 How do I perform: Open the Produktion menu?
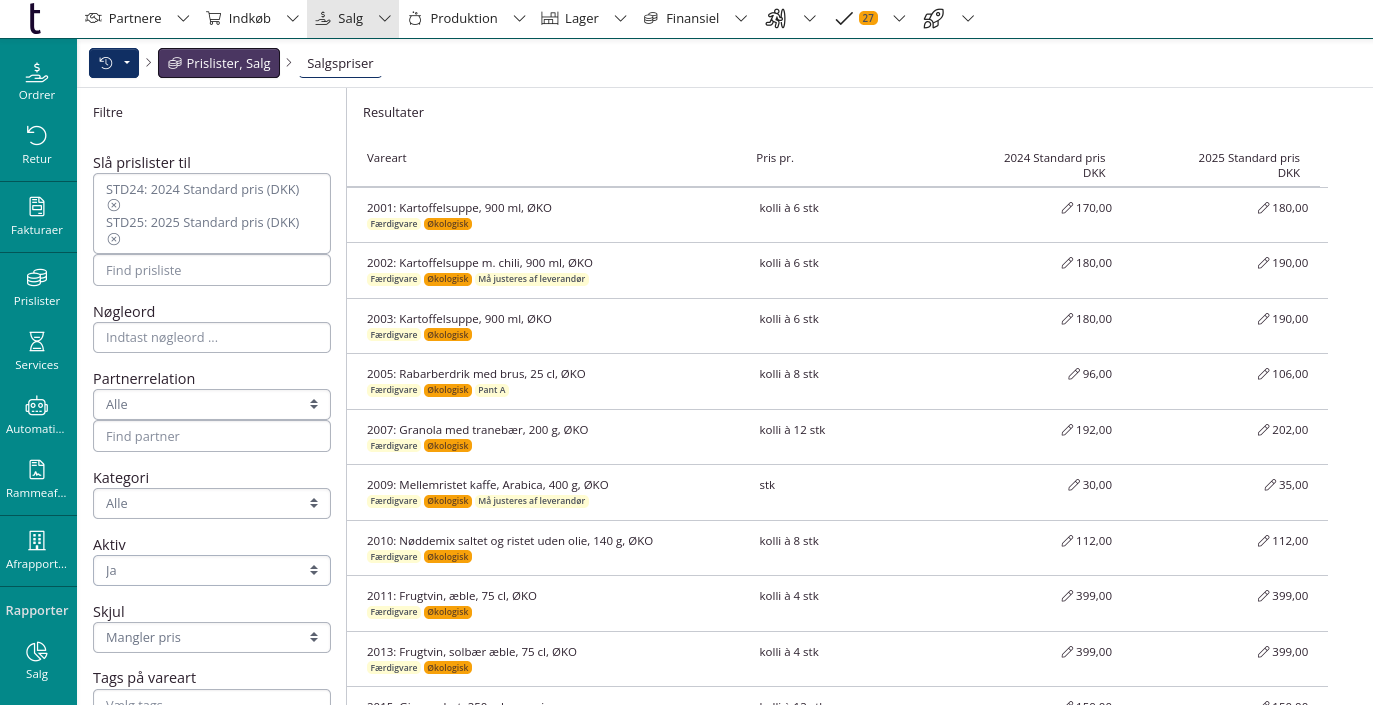point(453,18)
